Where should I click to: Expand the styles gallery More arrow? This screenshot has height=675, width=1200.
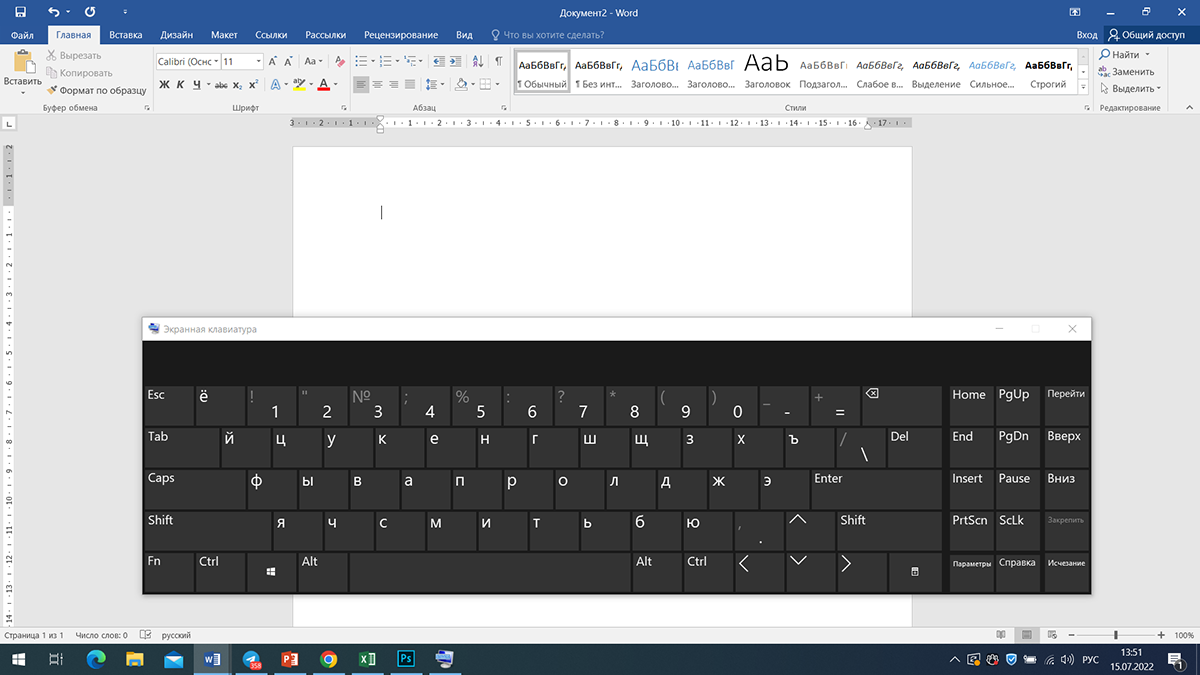point(1085,88)
